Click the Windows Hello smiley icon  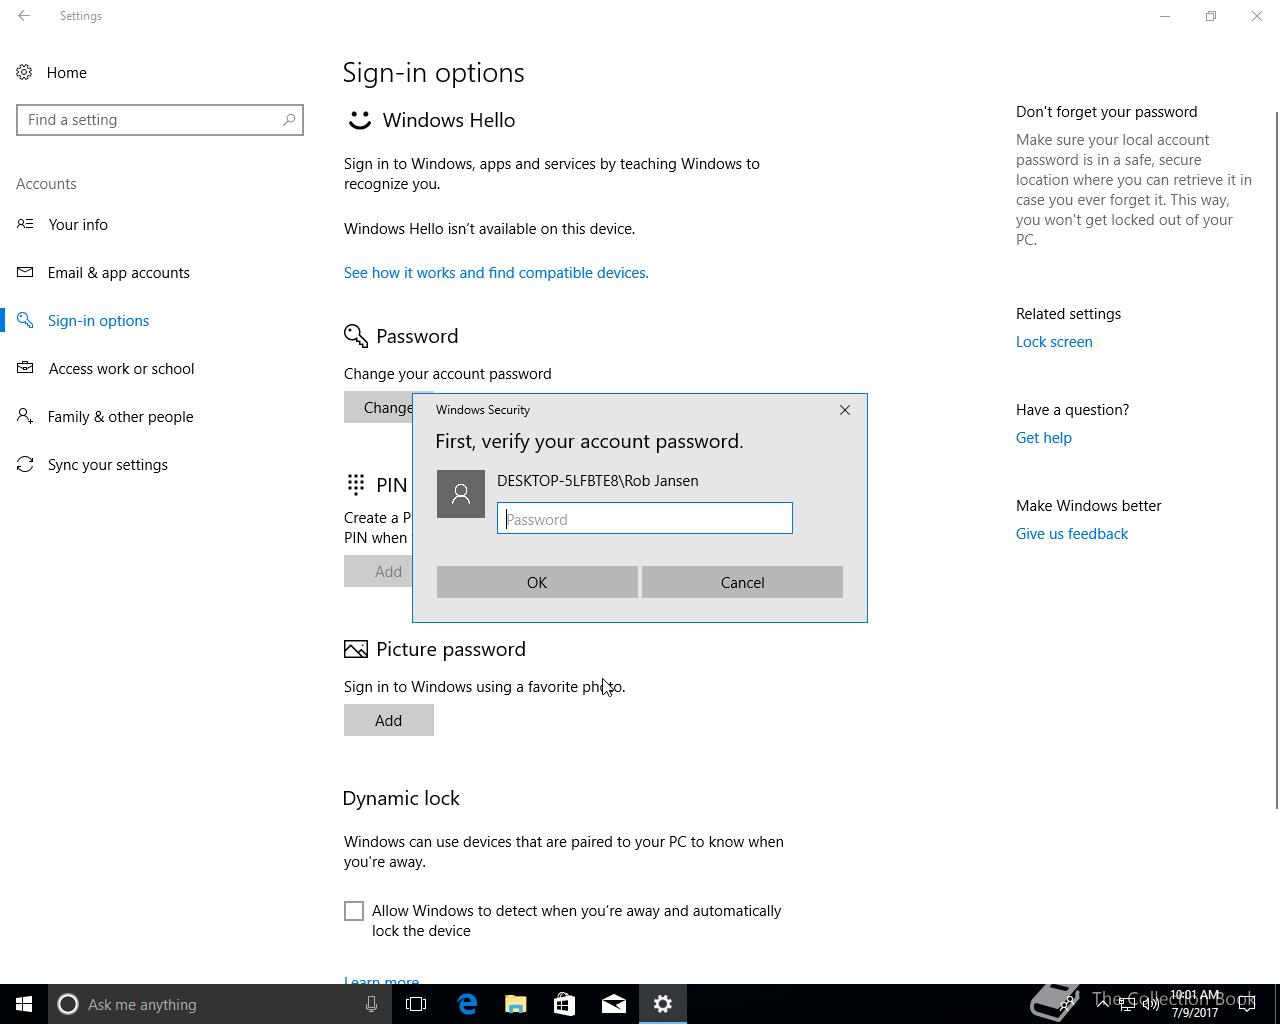click(x=359, y=120)
